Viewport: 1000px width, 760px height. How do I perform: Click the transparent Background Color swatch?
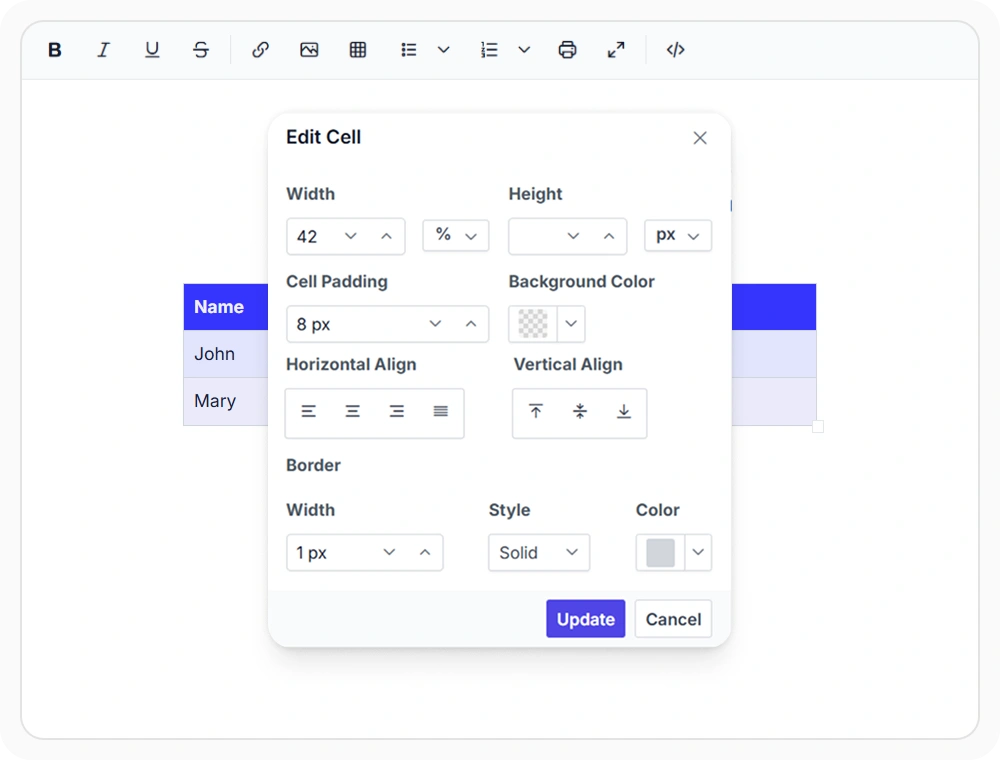533,324
